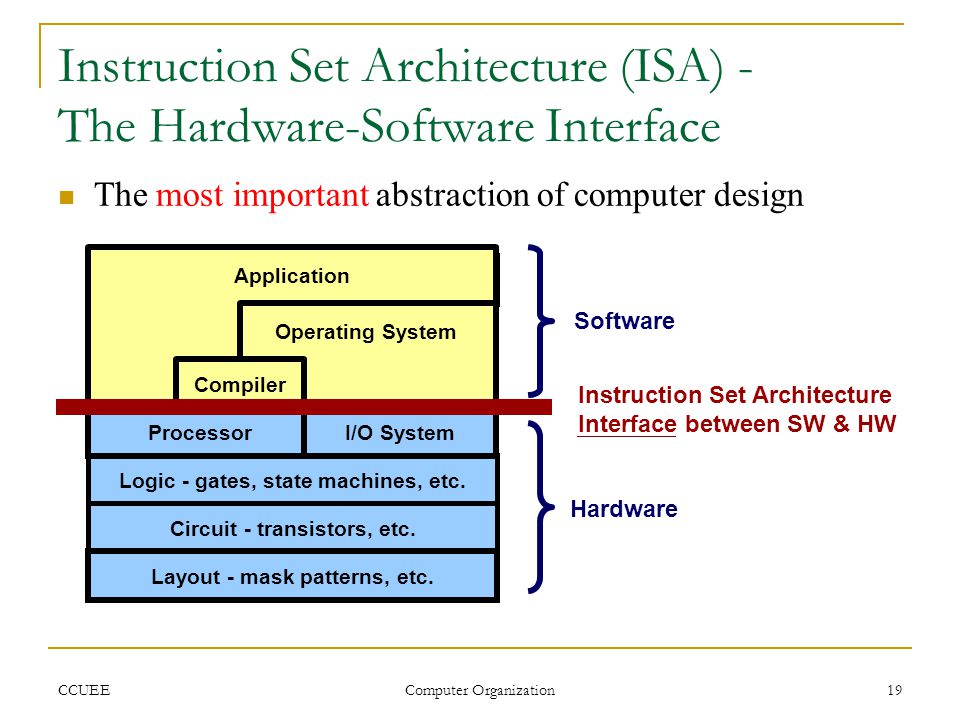
Task: Click the text "abstraction of computer design"
Action: pyautogui.click(x=589, y=196)
